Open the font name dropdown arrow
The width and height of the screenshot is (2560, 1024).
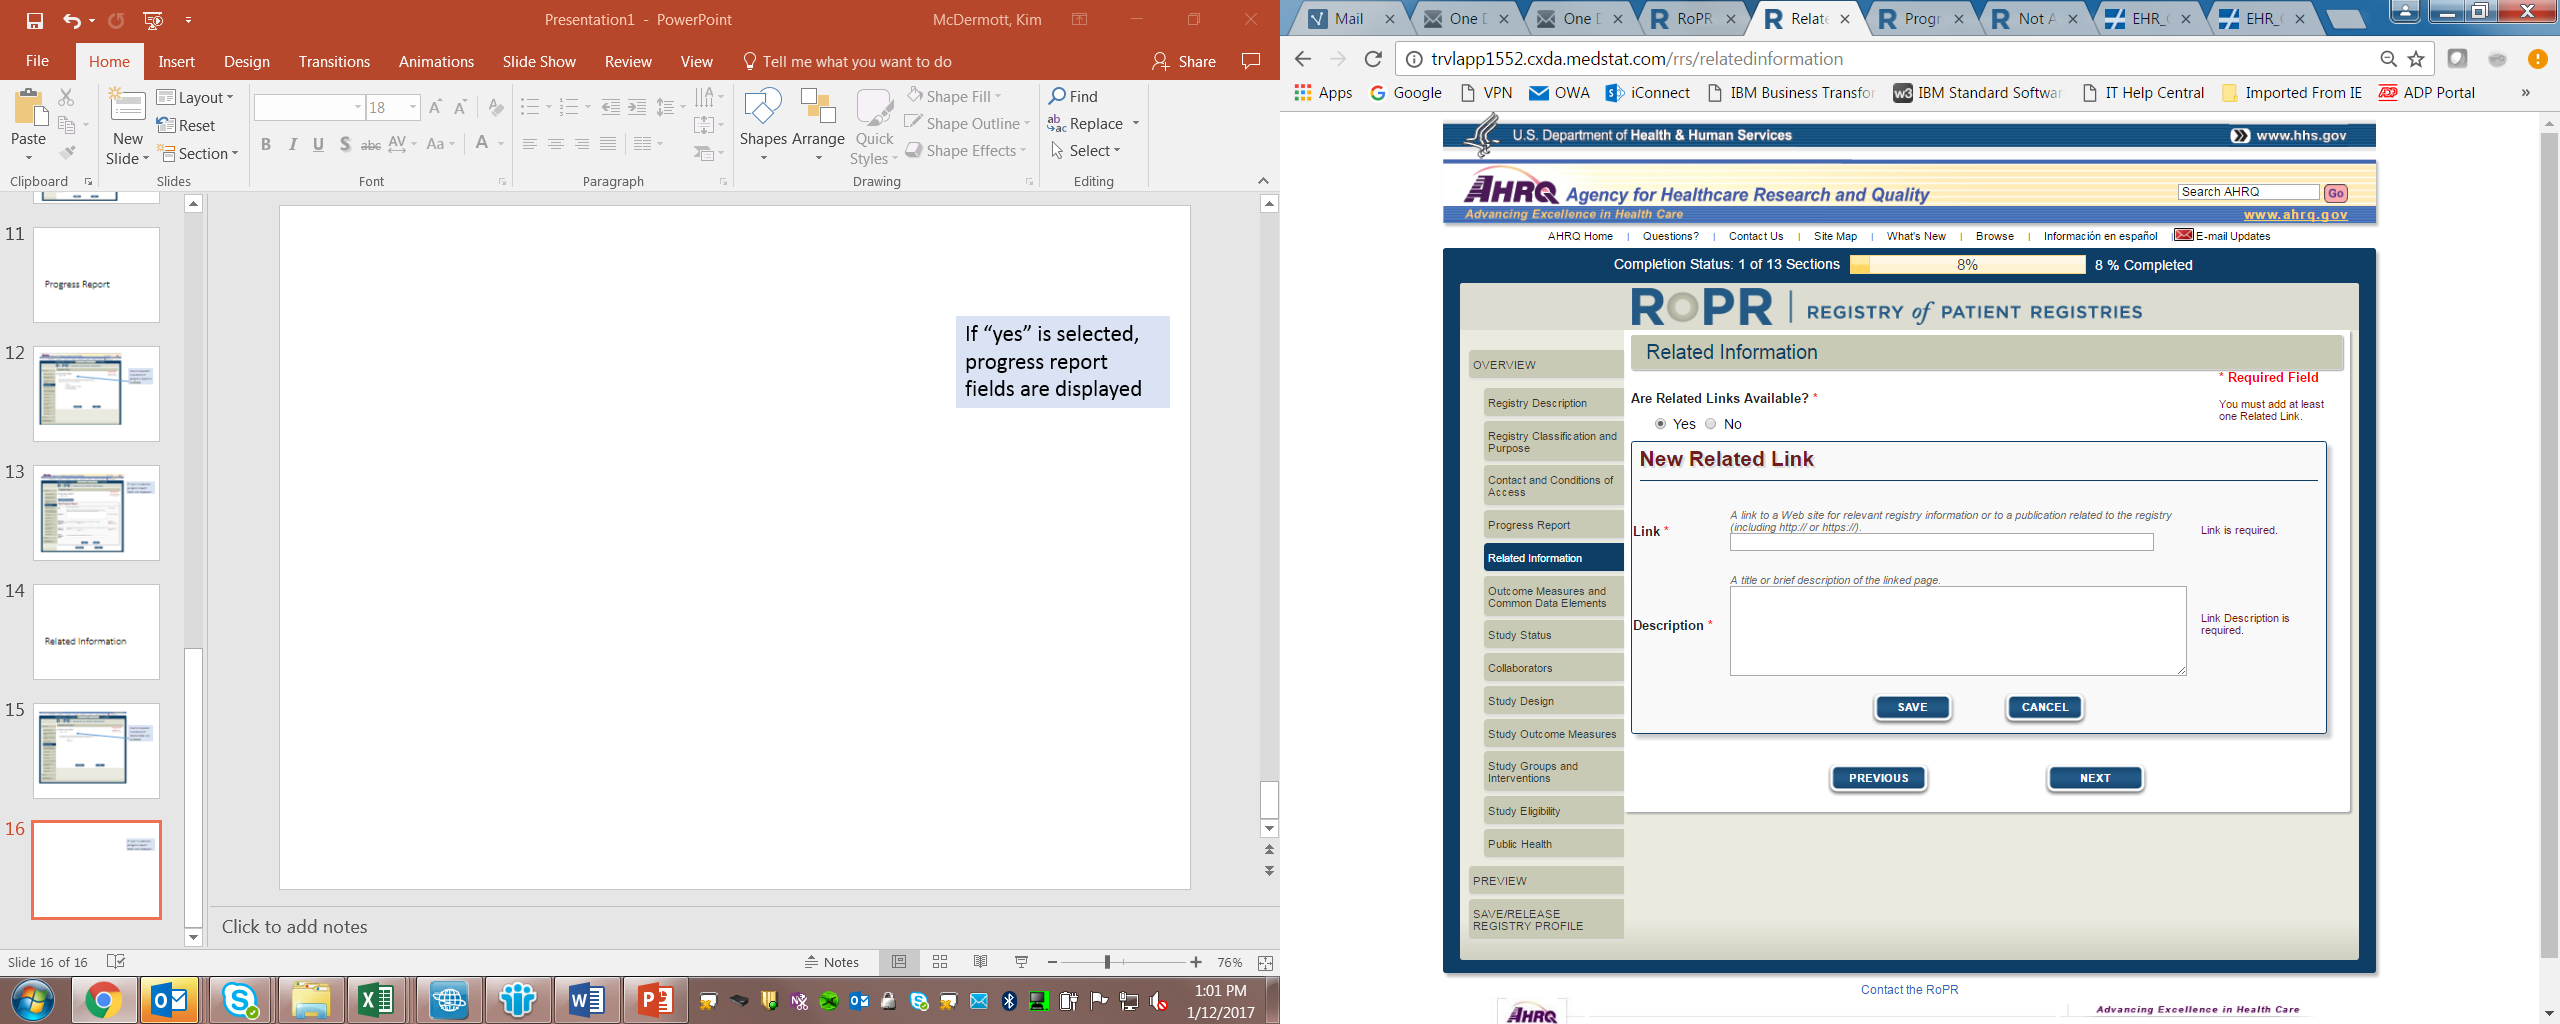[x=358, y=107]
